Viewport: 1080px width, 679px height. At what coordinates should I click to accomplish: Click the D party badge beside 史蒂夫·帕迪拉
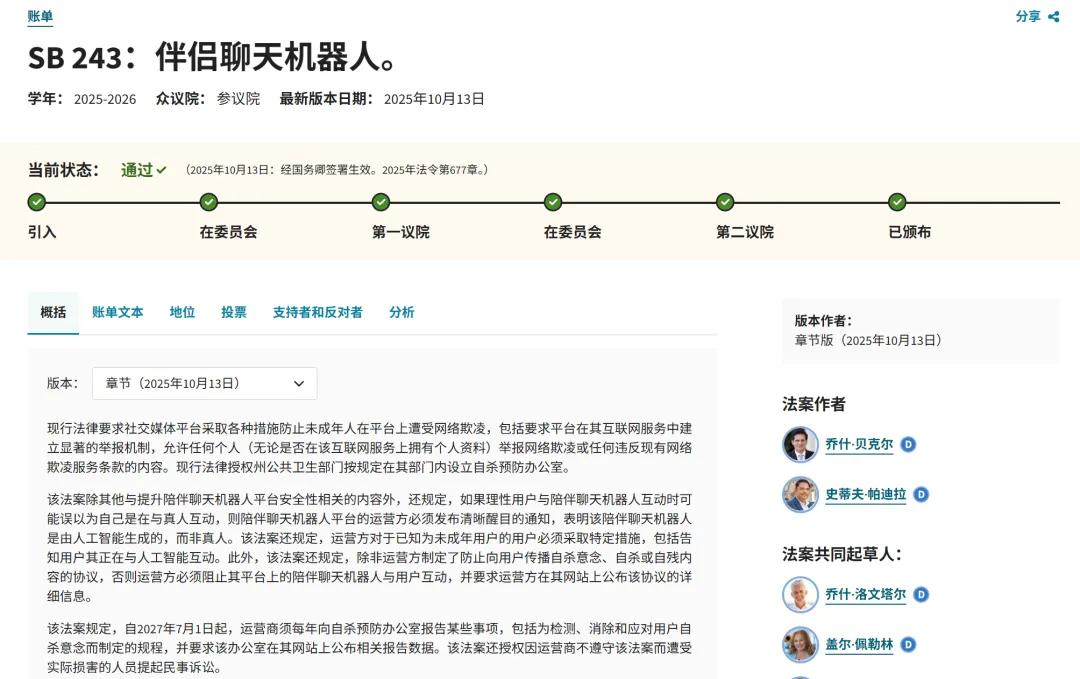tap(922, 494)
